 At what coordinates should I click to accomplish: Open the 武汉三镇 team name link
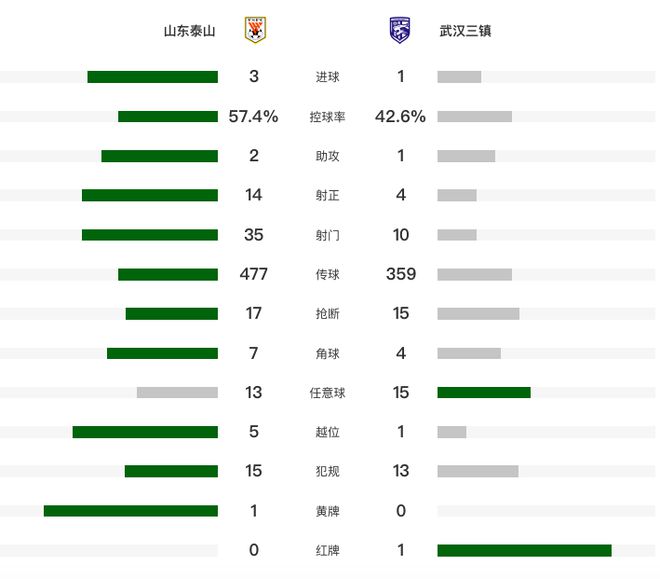[x=465, y=31]
